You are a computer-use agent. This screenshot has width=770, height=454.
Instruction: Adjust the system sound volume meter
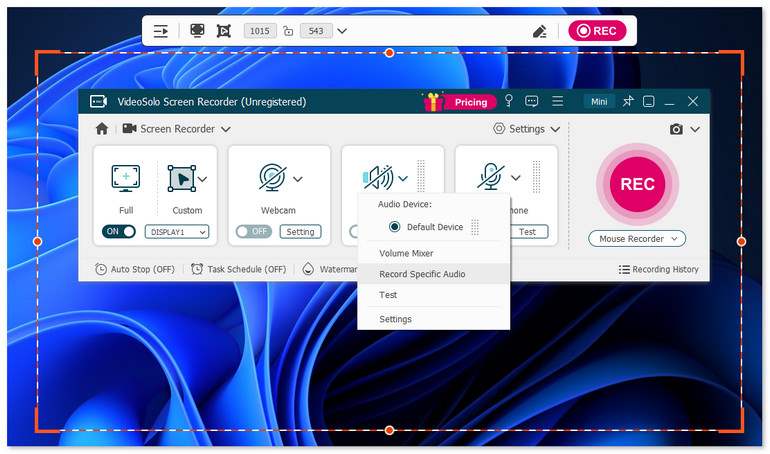coord(421,176)
